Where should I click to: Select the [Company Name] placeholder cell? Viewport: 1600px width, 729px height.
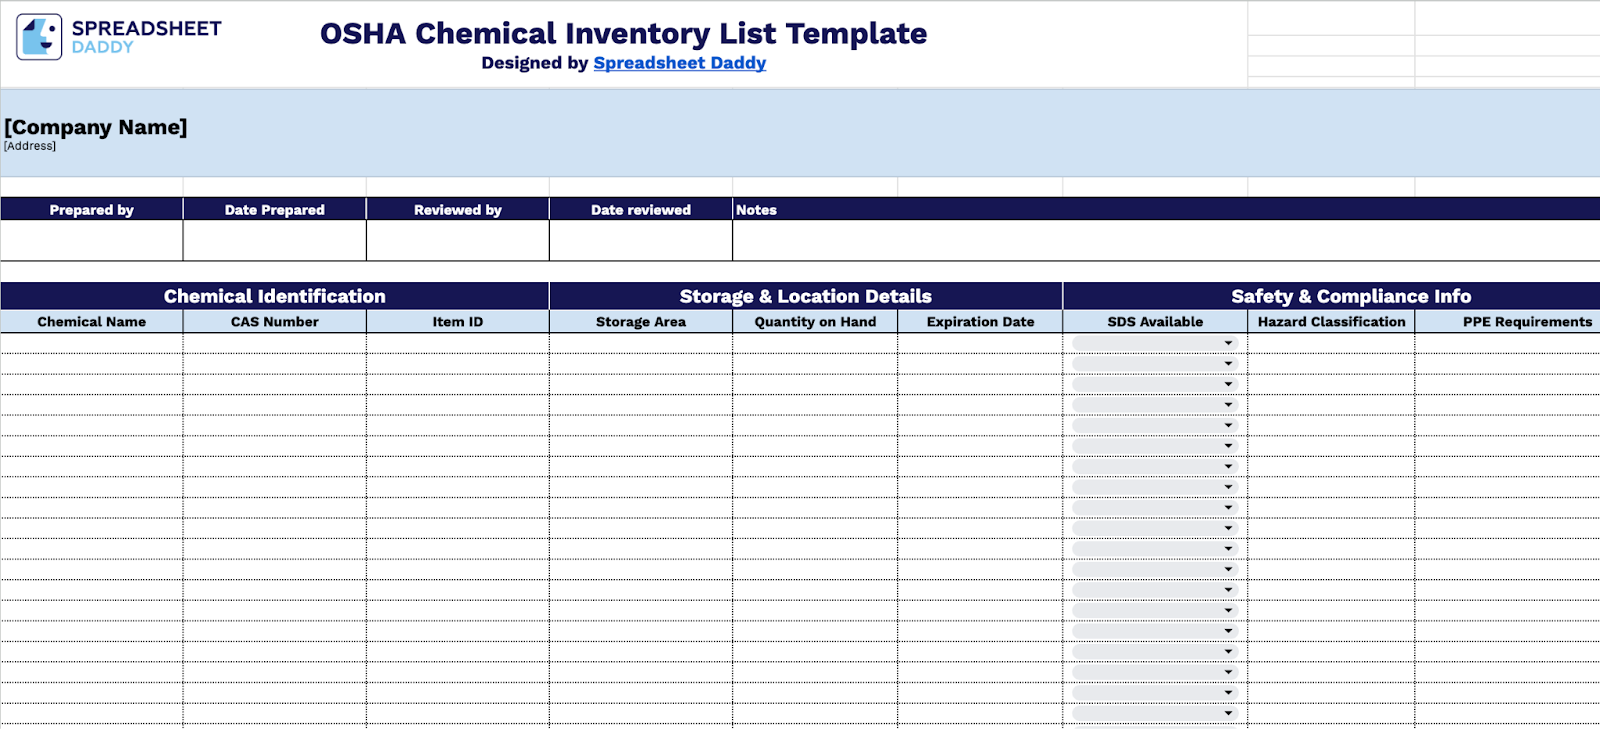96,127
